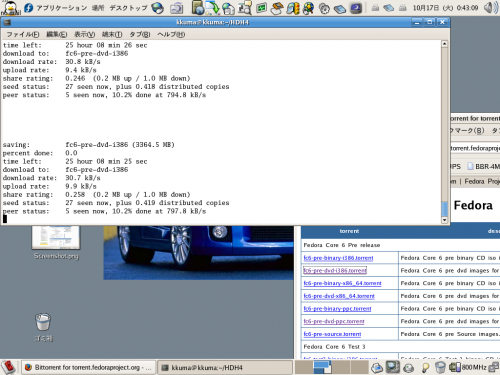500x375 pixels.
Task: Click terminal text 'fc6-pre-dvd-i386 (3364.5 MB)'
Action: (x=120, y=145)
